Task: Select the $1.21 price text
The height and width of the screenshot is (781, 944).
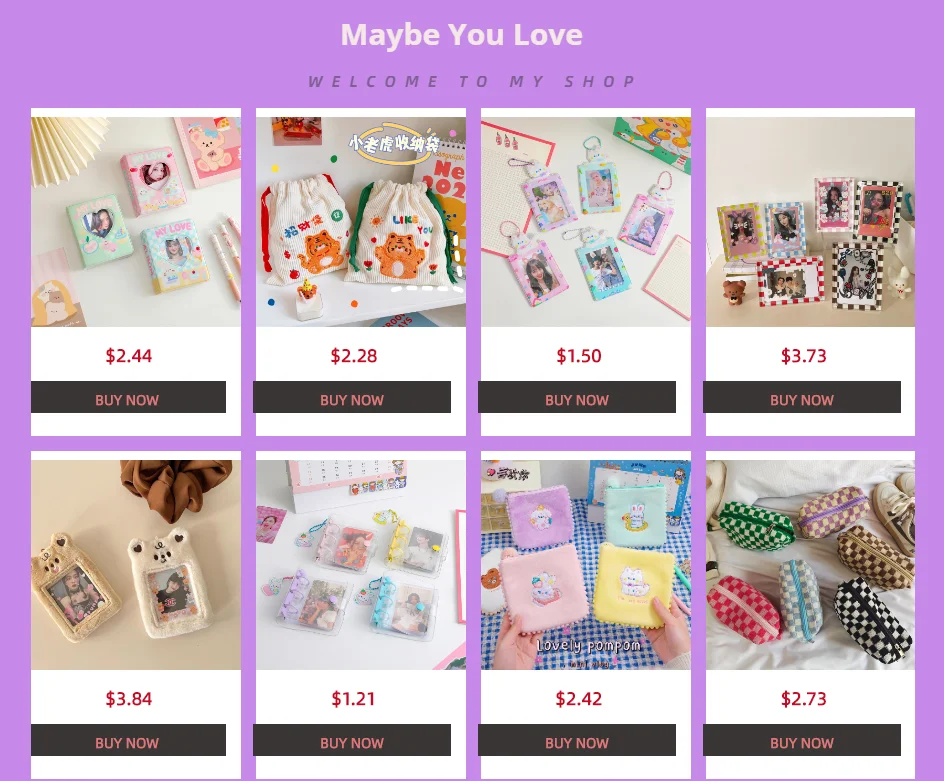Action: click(x=353, y=699)
